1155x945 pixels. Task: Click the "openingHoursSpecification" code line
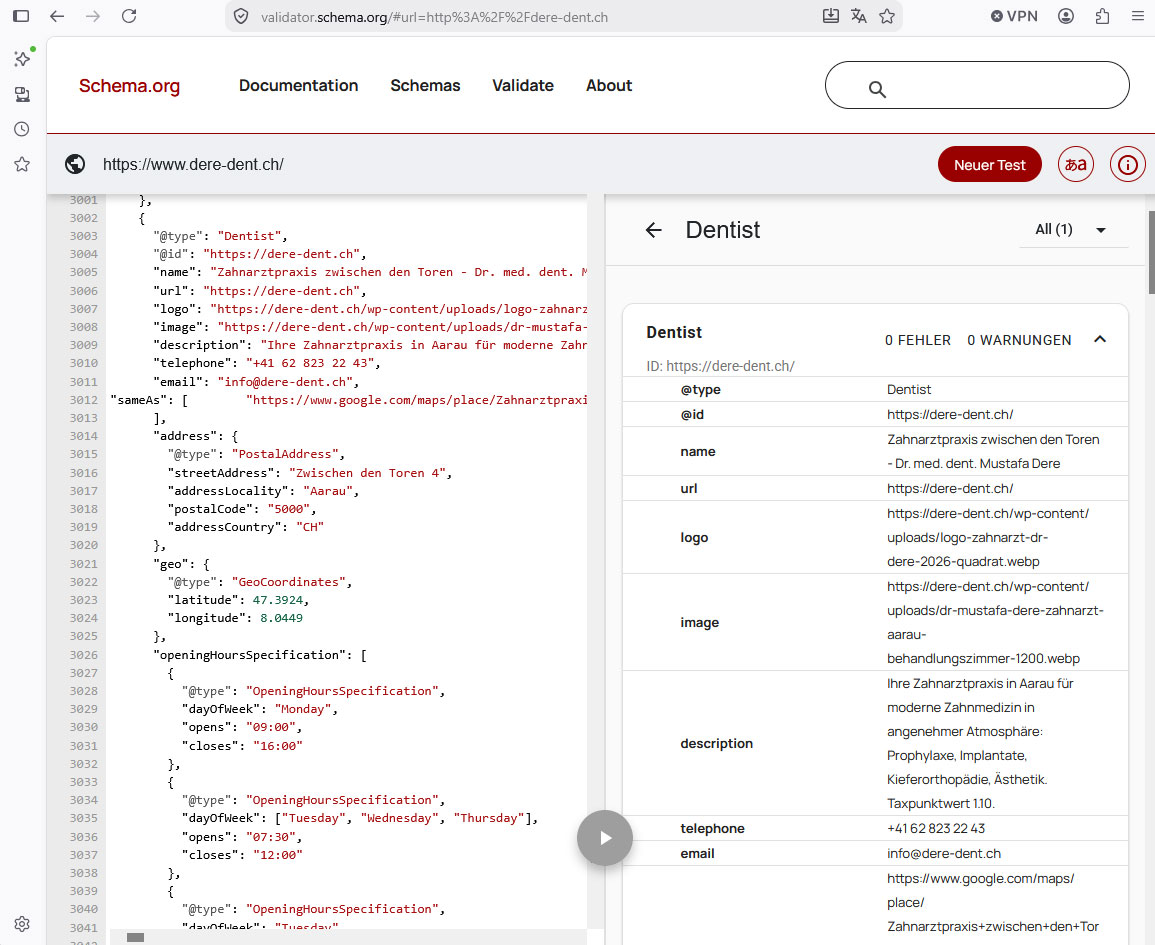click(259, 655)
